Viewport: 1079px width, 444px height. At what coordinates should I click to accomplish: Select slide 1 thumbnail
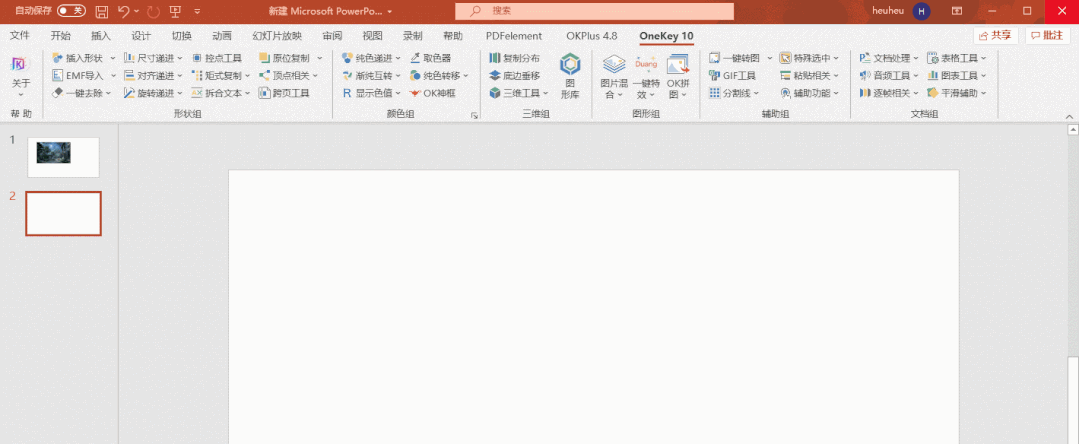(63, 157)
